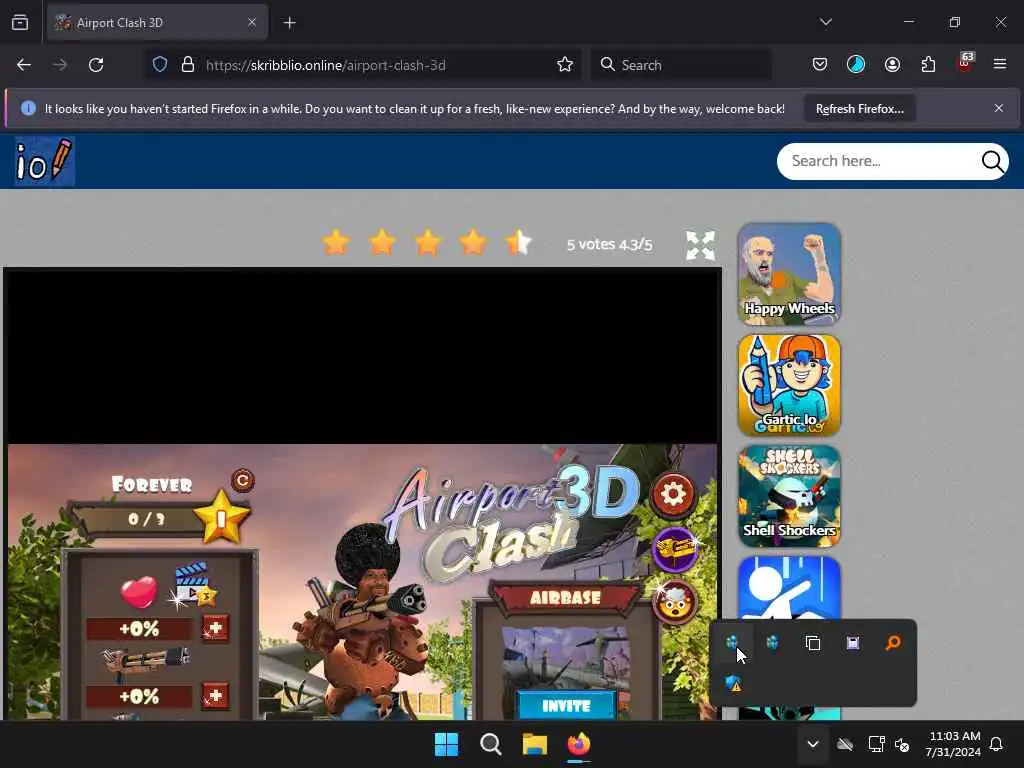The width and height of the screenshot is (1024, 768).
Task: Click the clapperboard video reward icon
Action: 194,583
